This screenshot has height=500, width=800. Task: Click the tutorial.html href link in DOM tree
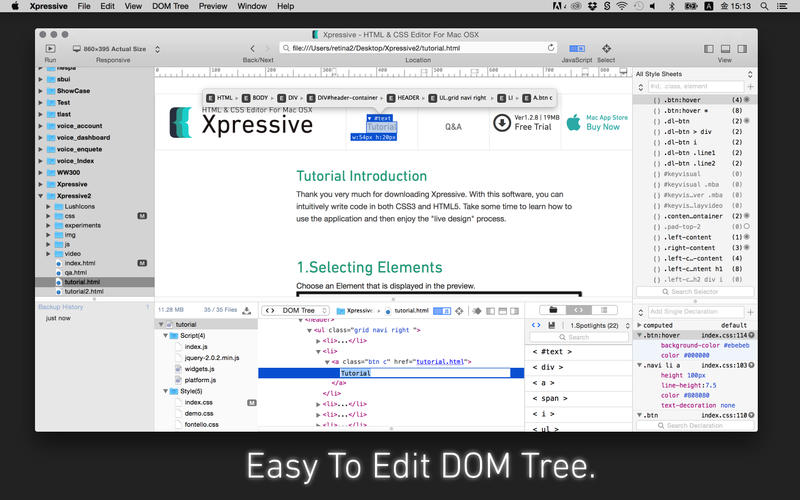[440, 362]
